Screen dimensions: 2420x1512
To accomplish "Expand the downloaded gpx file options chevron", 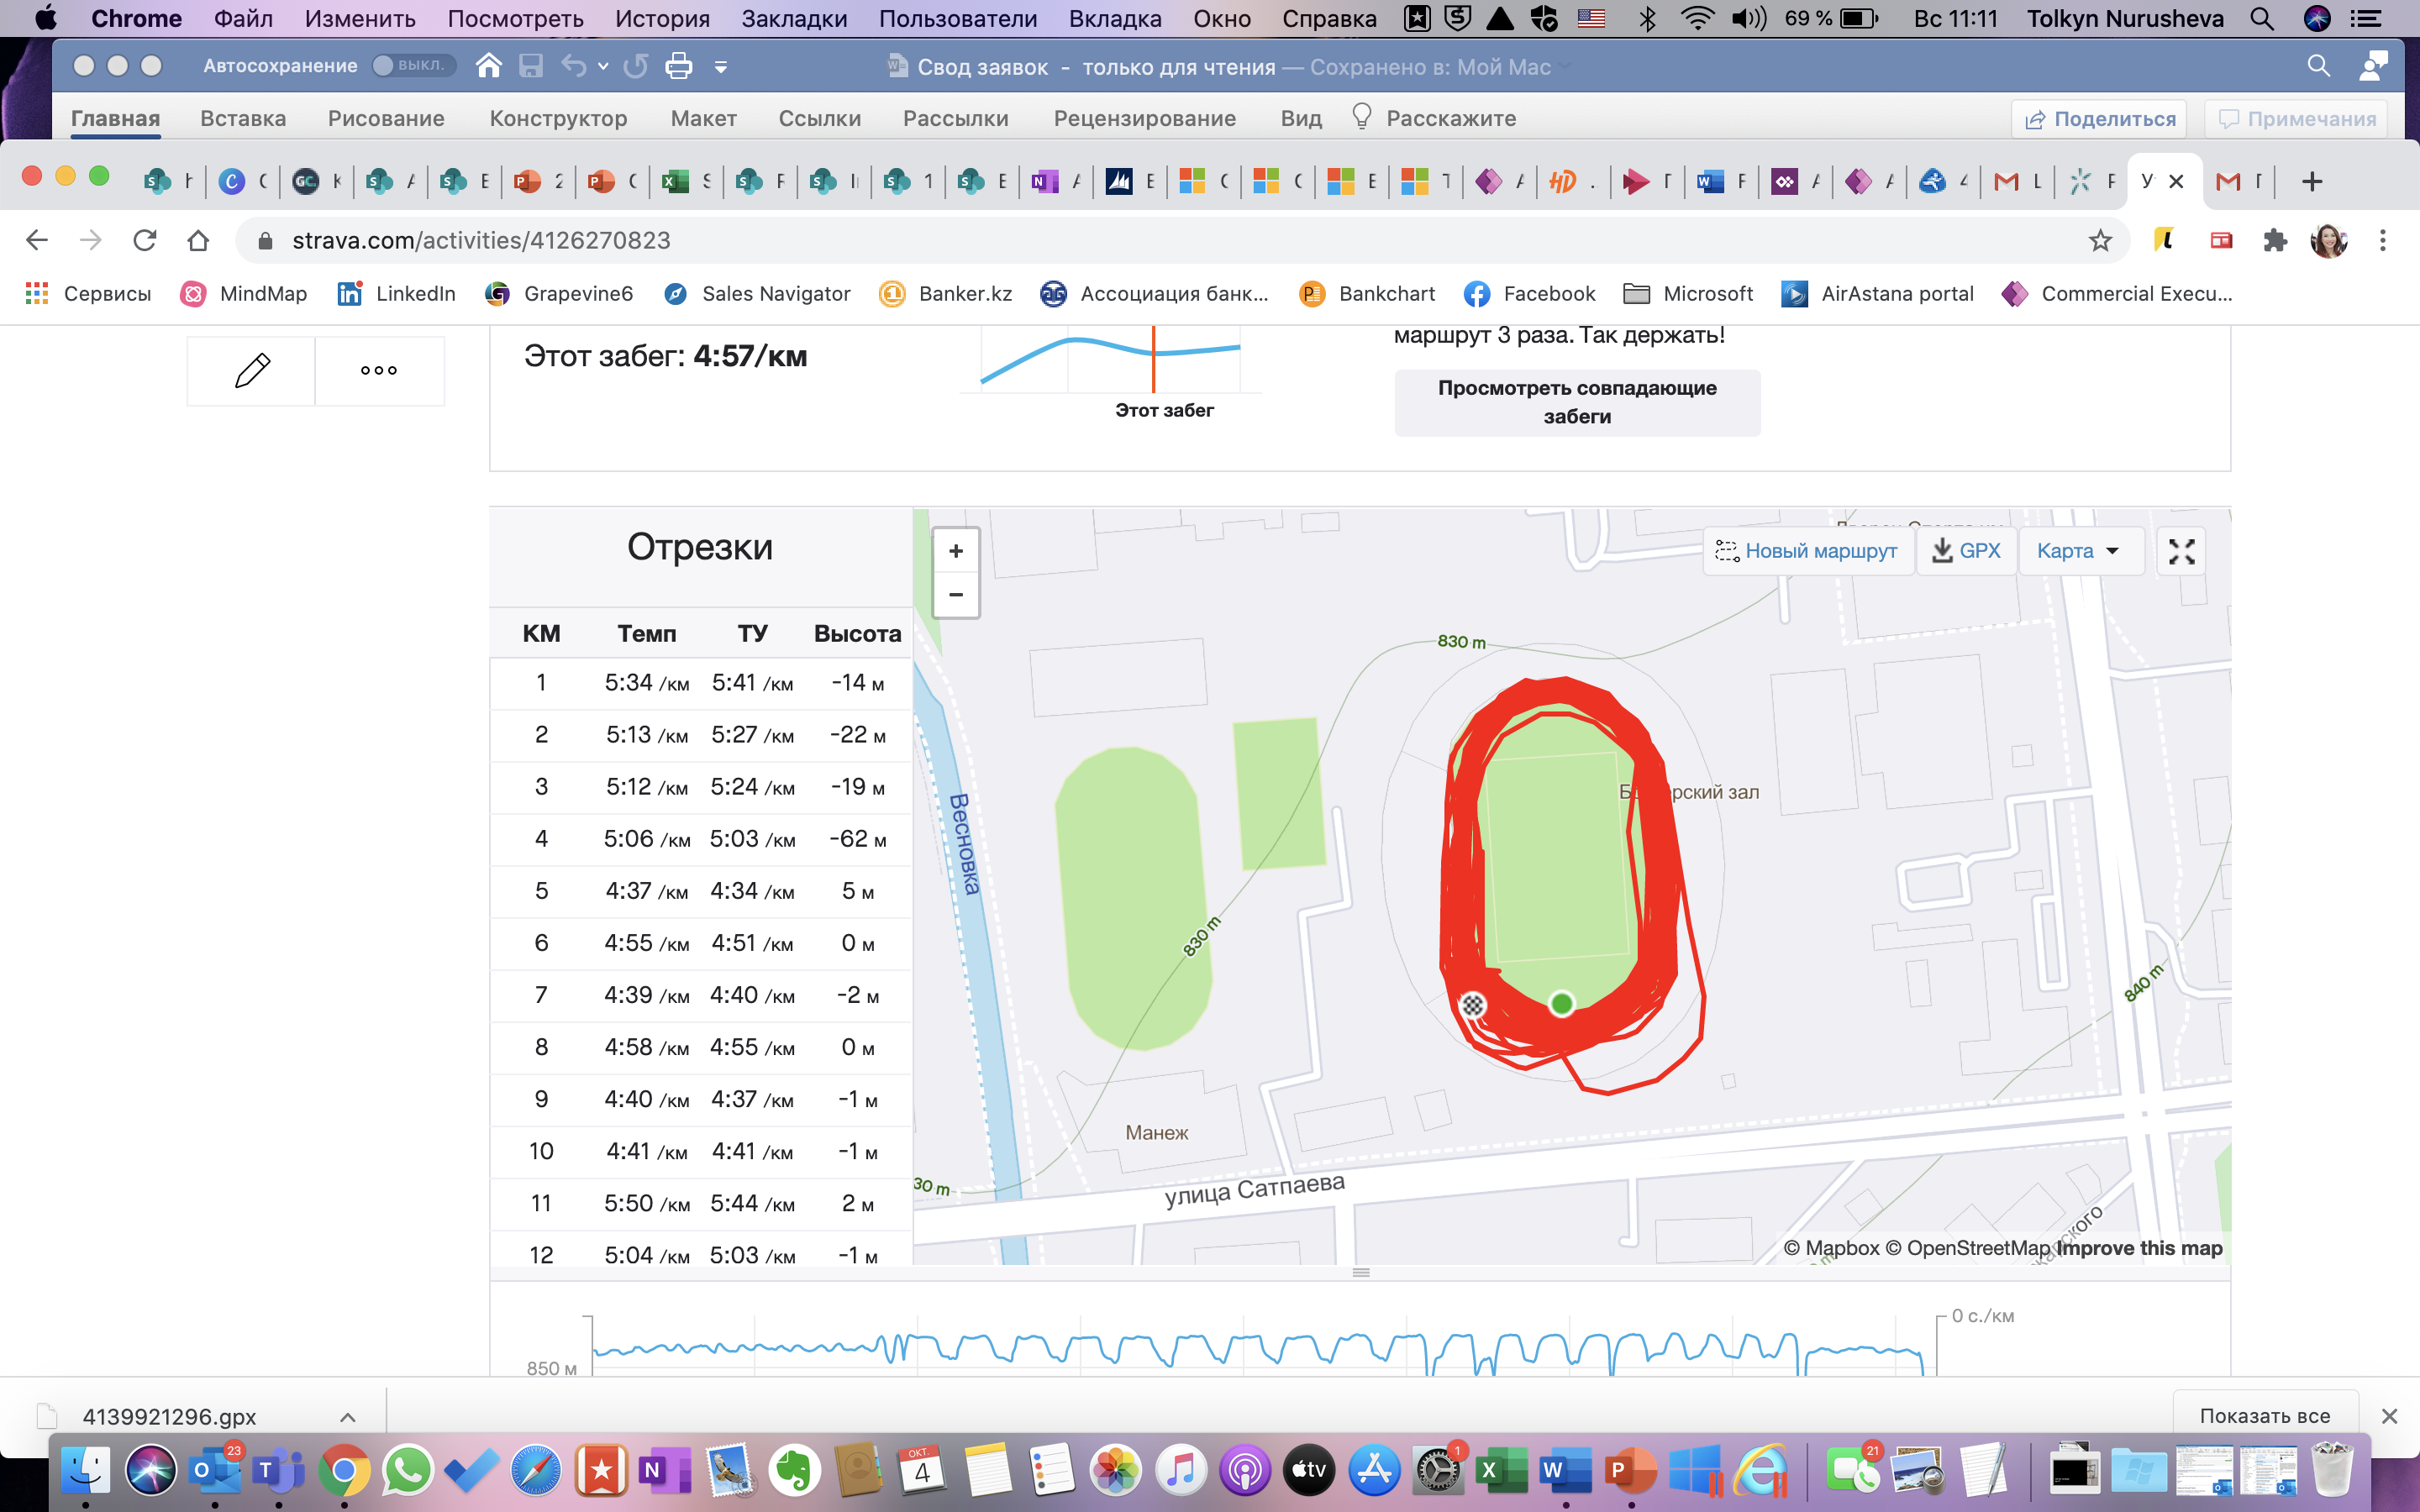I will click(x=348, y=1416).
